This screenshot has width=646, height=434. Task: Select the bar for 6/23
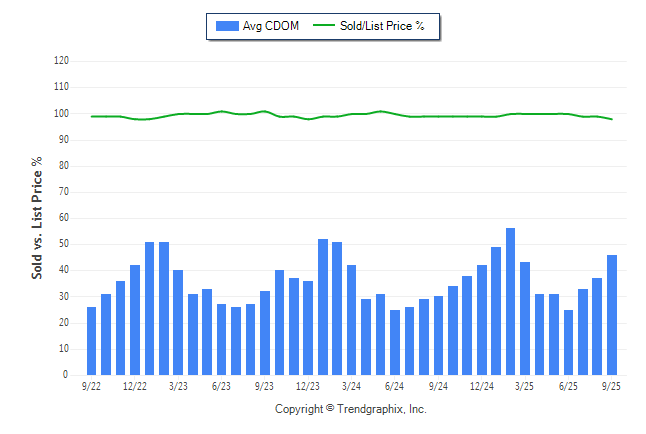click(x=221, y=340)
